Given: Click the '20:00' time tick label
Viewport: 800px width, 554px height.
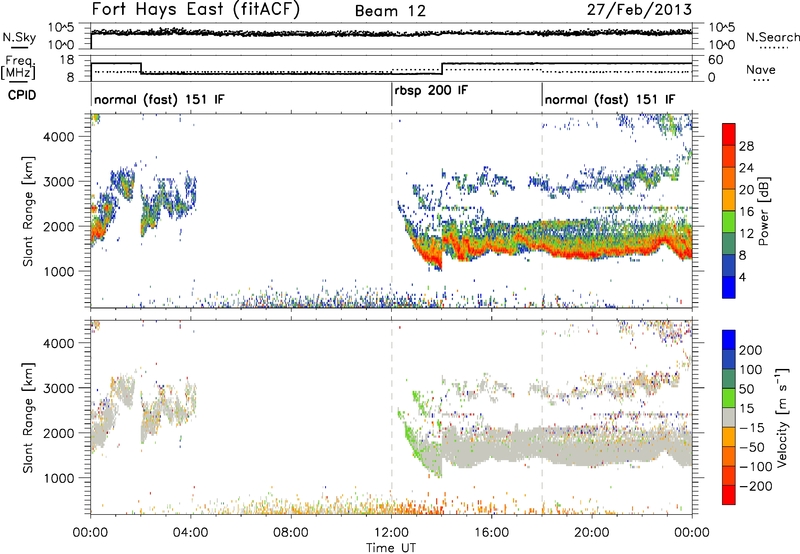Looking at the screenshot, I should click(591, 533).
